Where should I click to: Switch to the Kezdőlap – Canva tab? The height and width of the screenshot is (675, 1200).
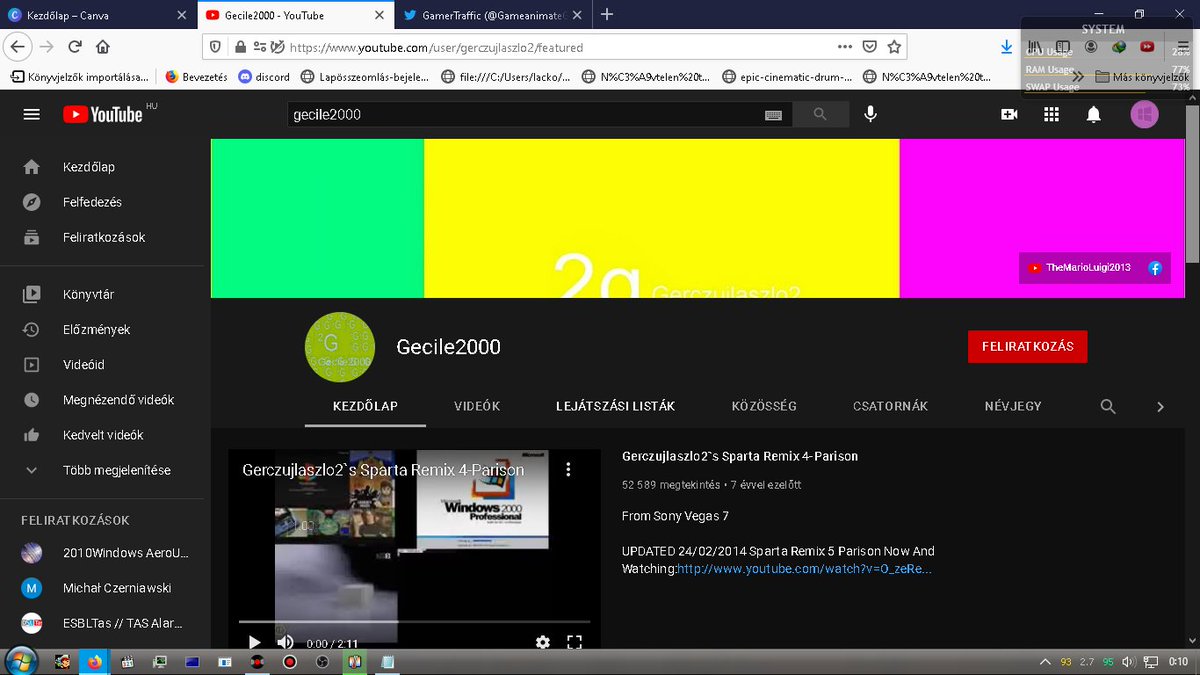click(96, 15)
